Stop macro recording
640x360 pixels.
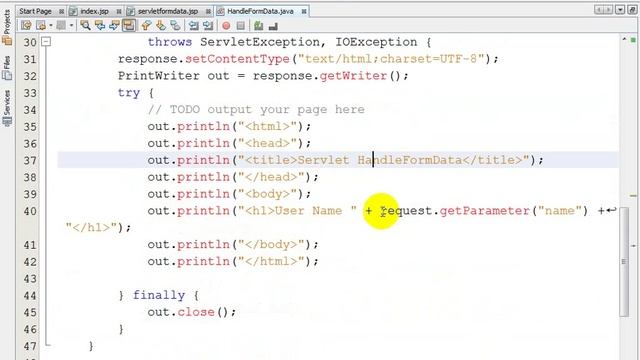click(240, 26)
